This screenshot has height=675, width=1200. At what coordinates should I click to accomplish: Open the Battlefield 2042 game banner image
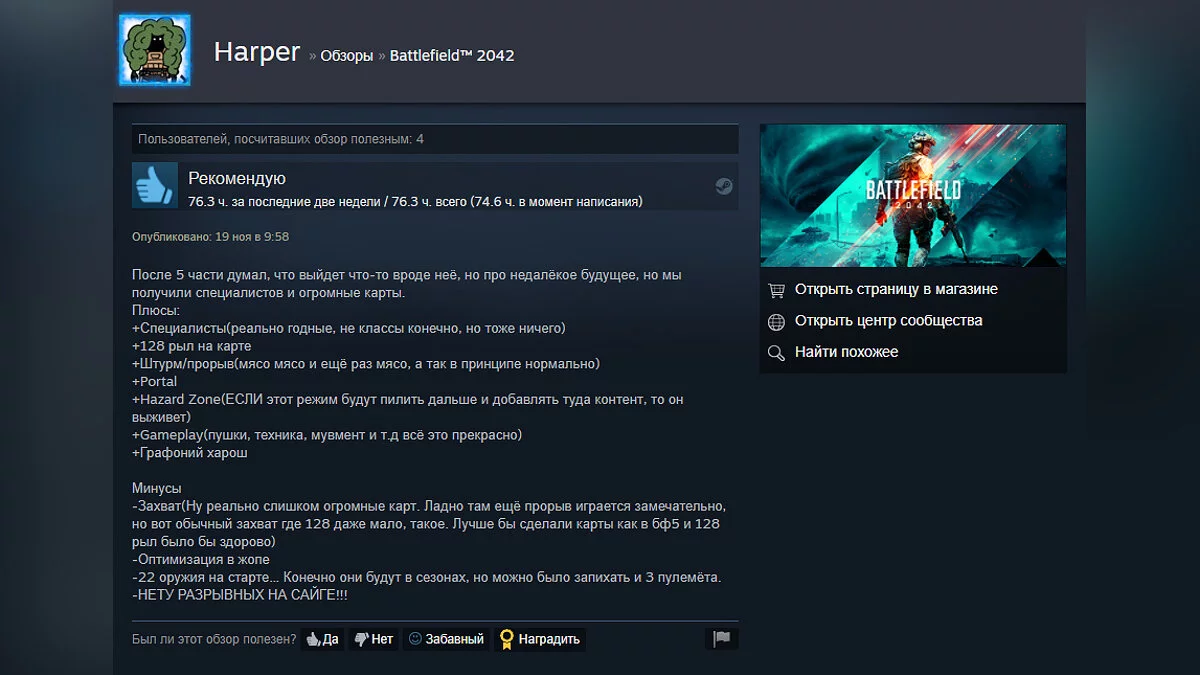pos(913,195)
